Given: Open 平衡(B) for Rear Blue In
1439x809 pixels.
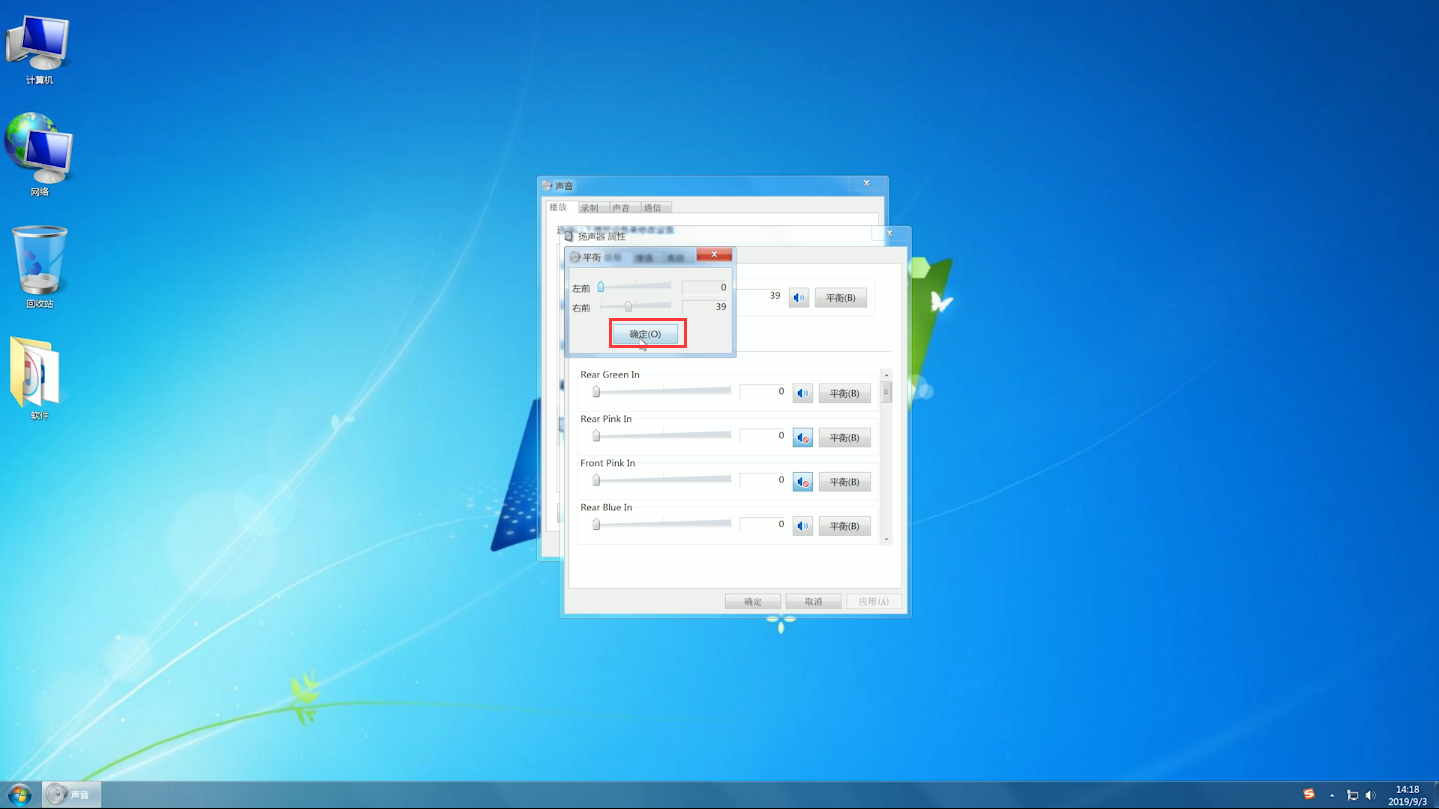Looking at the screenshot, I should point(845,526).
